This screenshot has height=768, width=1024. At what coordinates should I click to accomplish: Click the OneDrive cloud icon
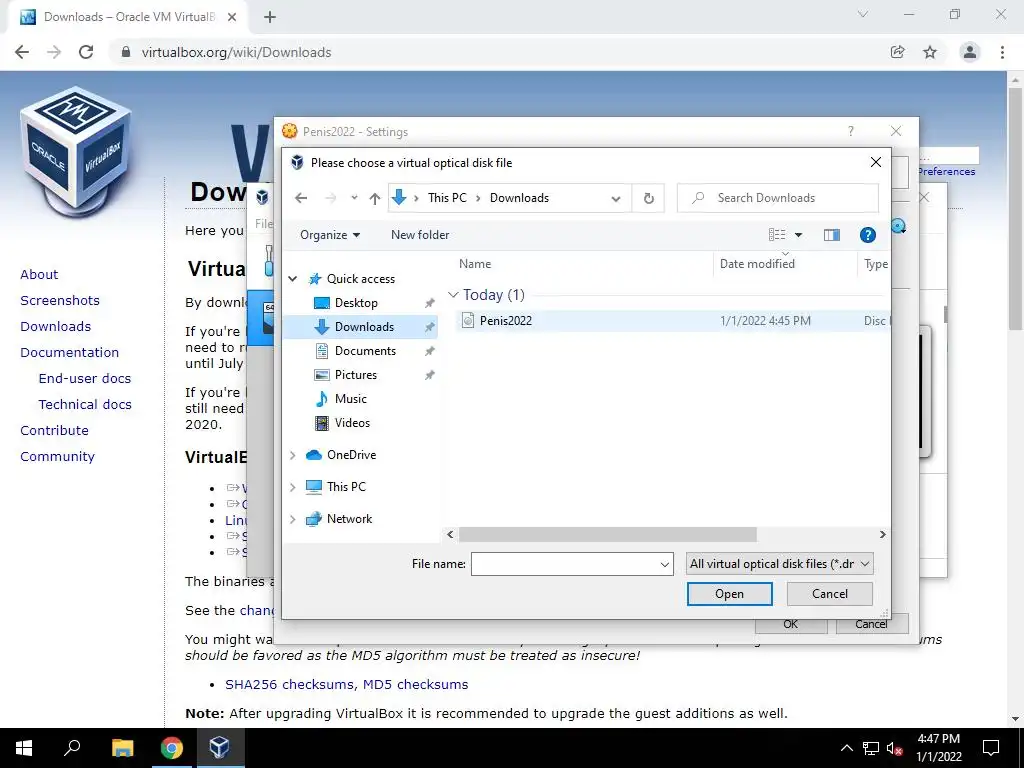pyautogui.click(x=314, y=455)
